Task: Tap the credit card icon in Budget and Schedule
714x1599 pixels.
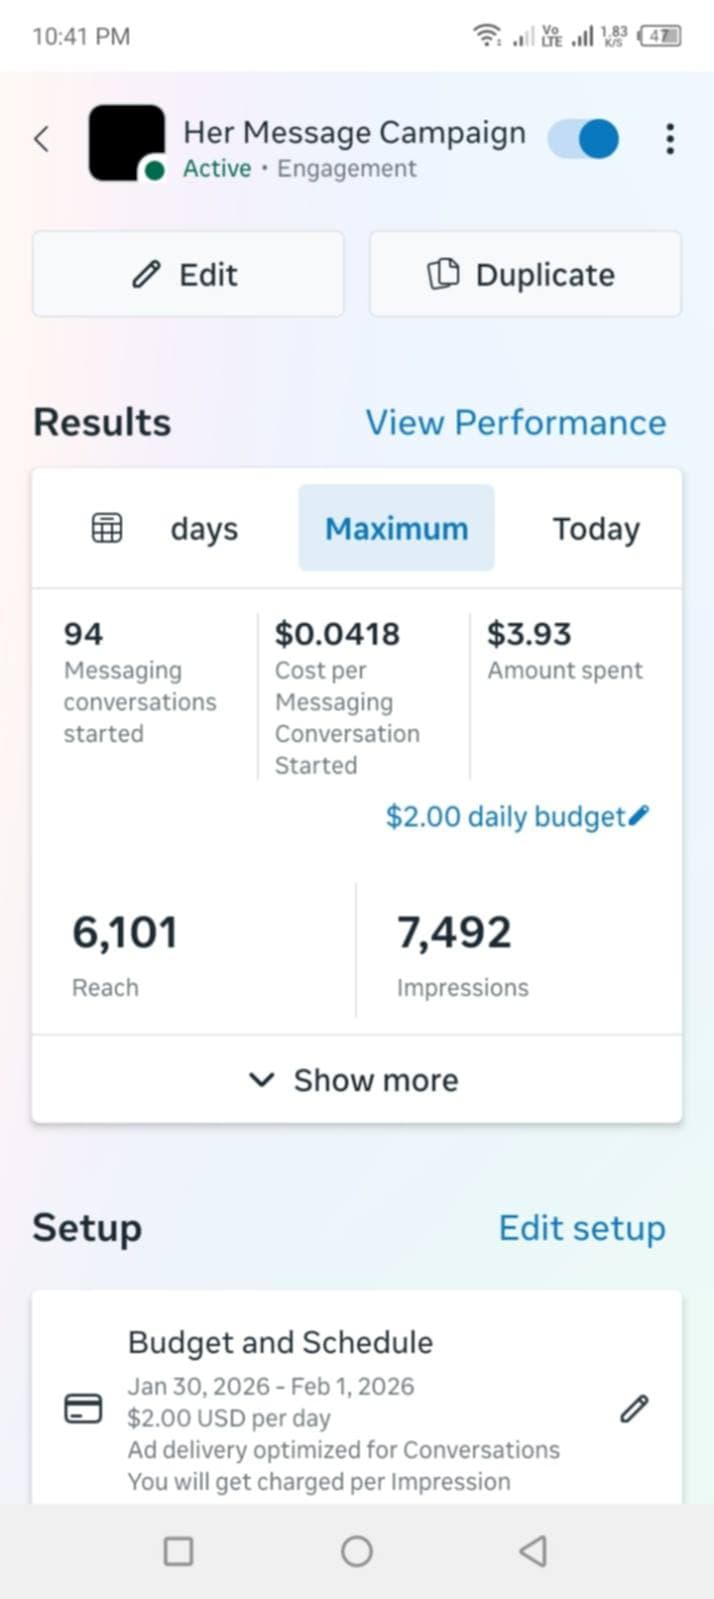Action: pyautogui.click(x=83, y=1409)
